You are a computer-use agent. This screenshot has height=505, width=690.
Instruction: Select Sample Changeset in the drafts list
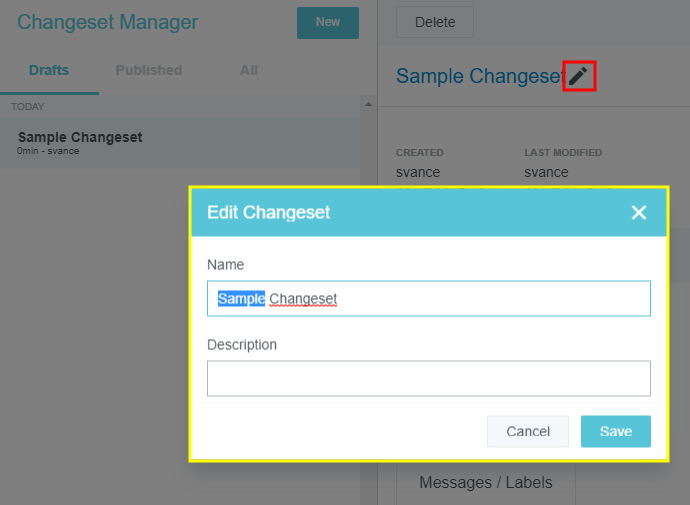pos(80,138)
